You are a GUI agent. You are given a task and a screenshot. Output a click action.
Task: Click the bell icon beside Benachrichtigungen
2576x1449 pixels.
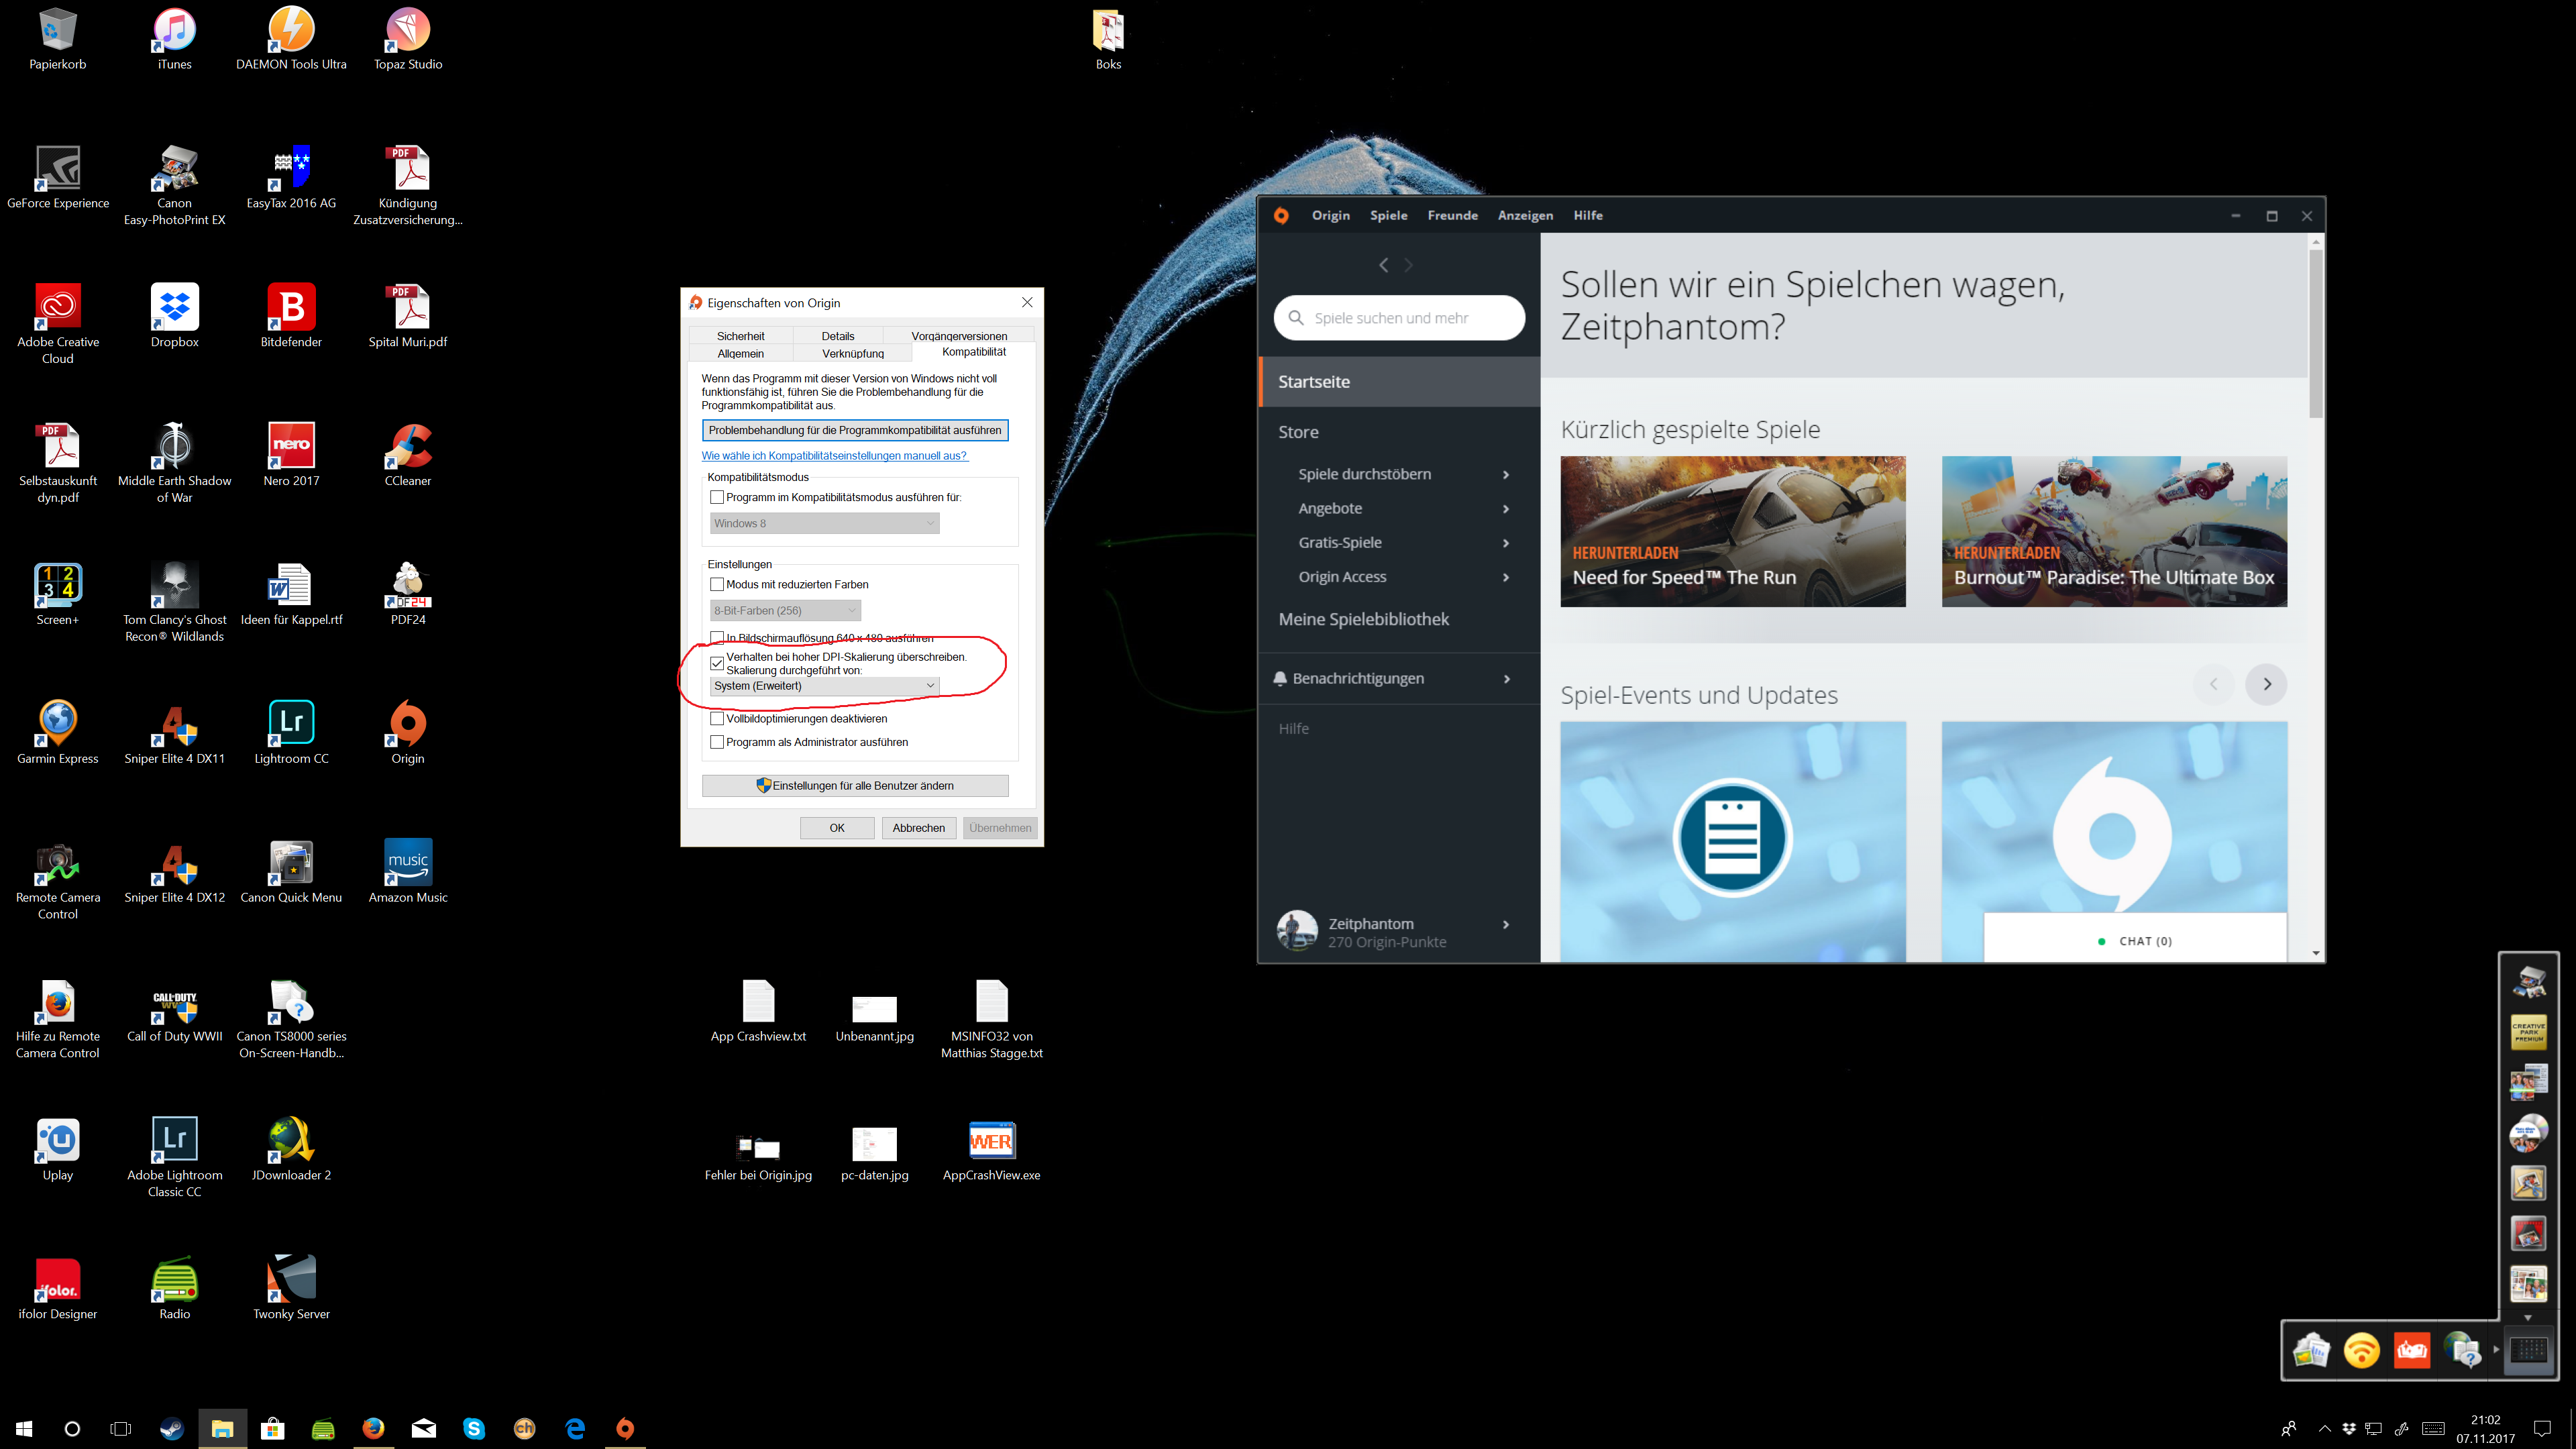pos(1279,678)
